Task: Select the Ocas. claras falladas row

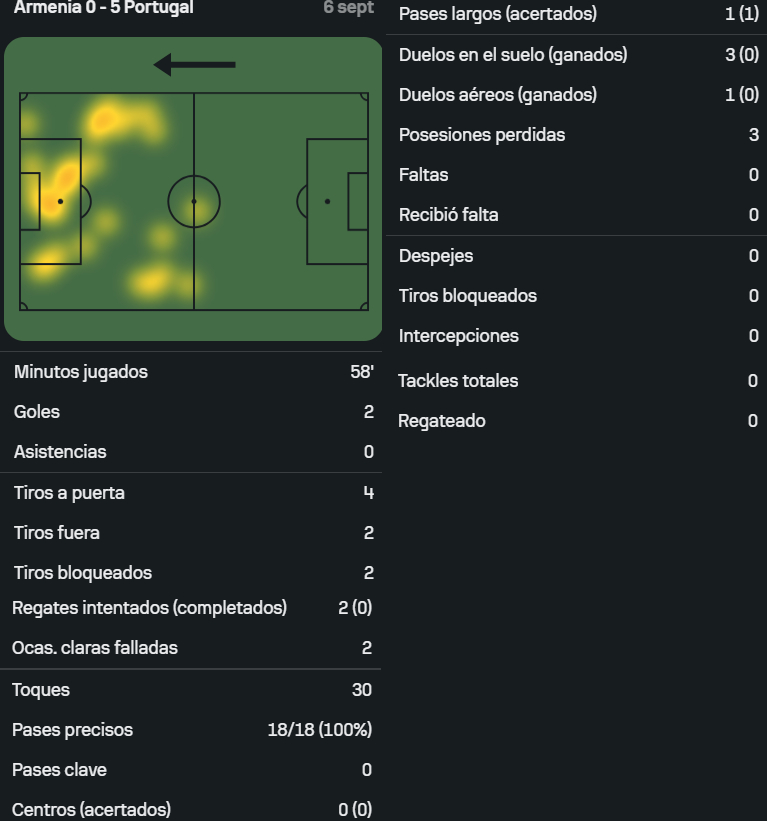Action: (x=192, y=648)
